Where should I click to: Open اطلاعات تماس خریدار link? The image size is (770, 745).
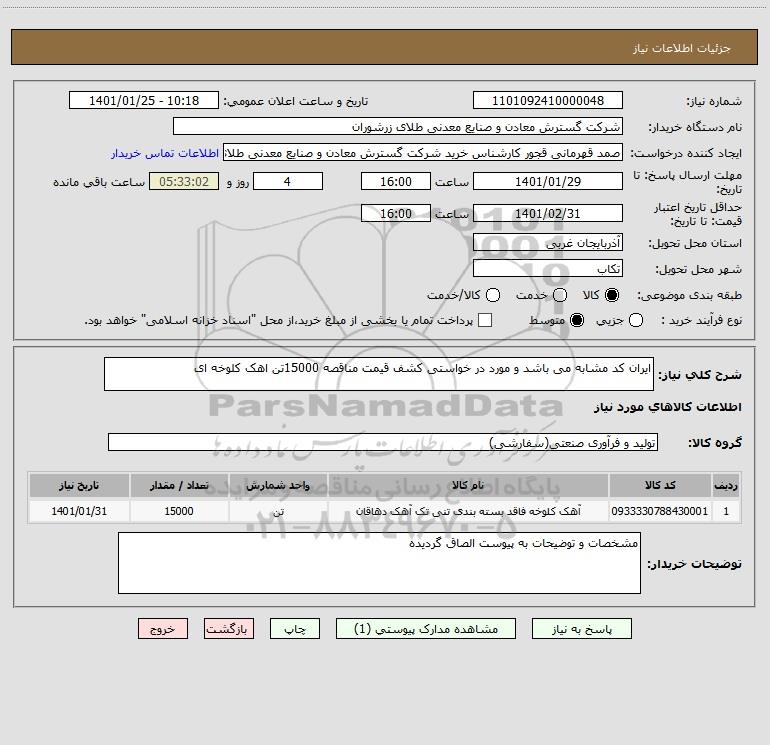click(x=165, y=153)
